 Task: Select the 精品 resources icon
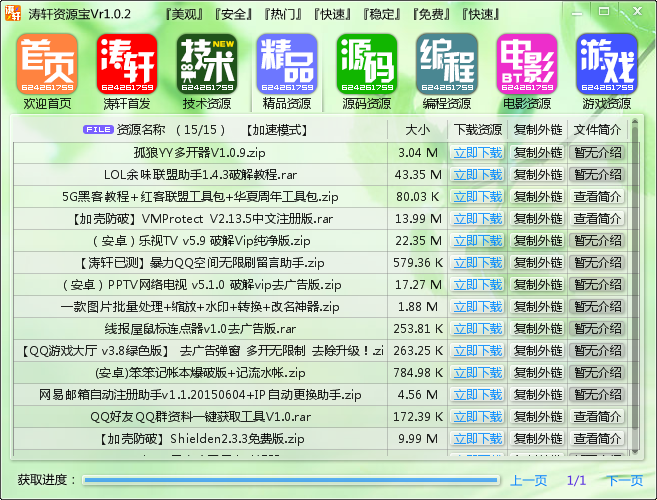click(287, 63)
